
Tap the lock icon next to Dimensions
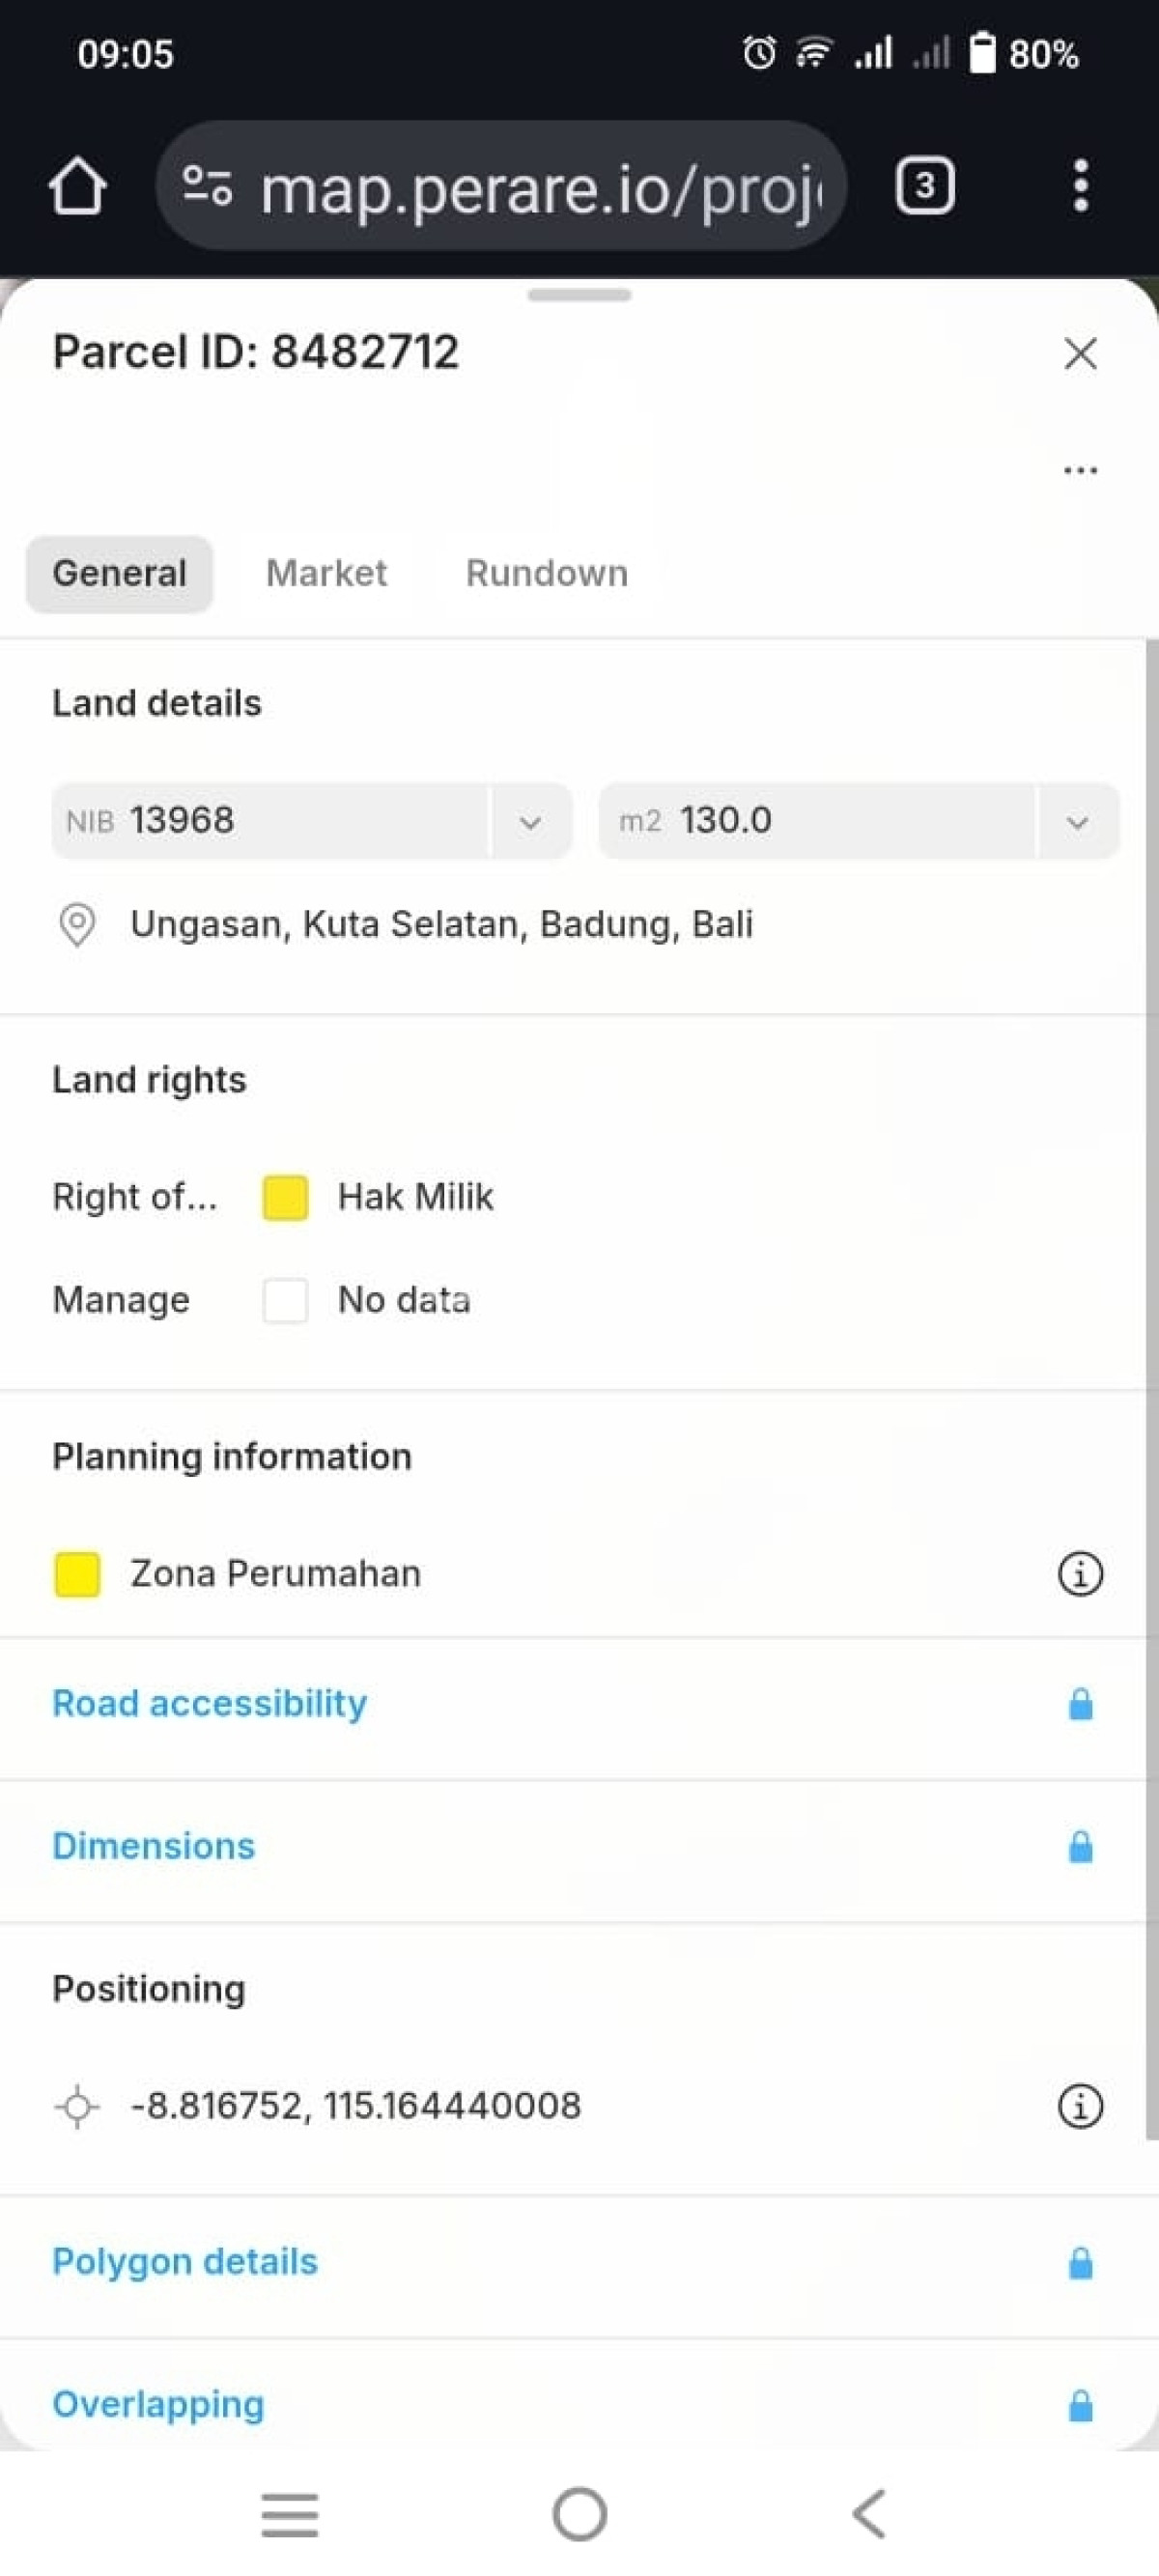[x=1080, y=1846]
